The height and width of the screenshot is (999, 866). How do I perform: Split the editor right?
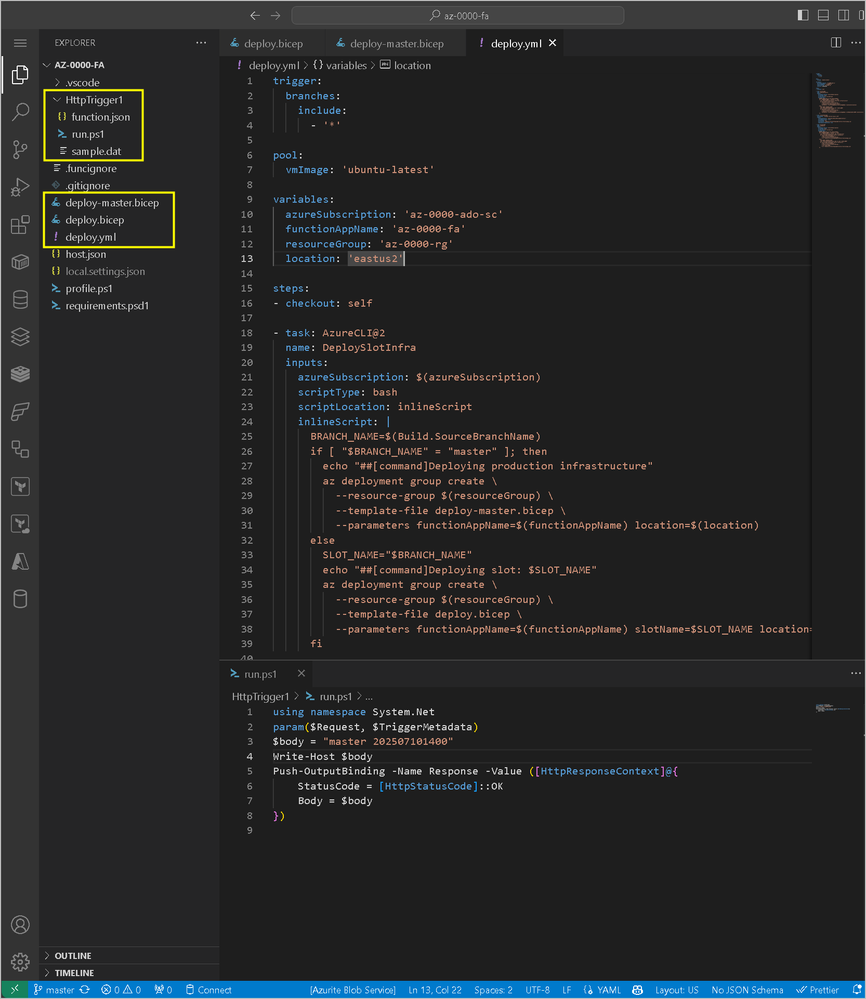(836, 43)
